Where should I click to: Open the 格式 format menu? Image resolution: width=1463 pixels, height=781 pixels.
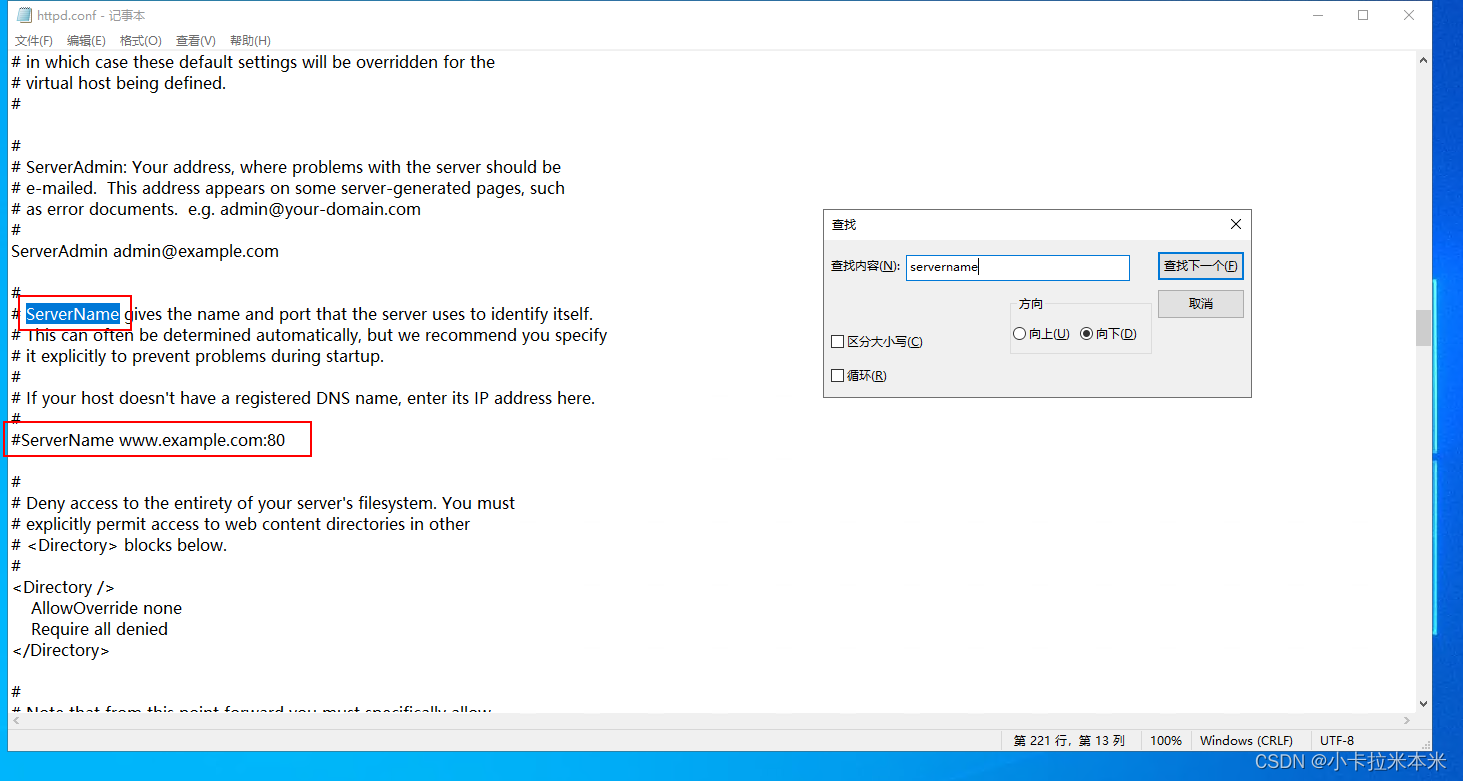140,40
